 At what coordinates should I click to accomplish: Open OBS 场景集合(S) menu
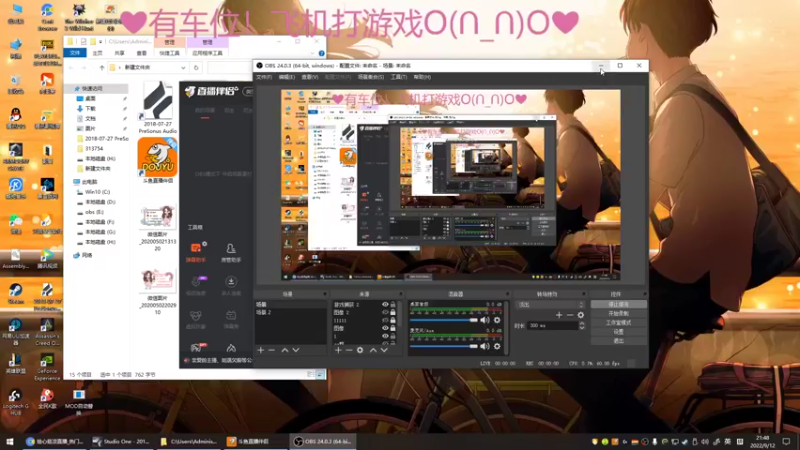(x=371, y=77)
